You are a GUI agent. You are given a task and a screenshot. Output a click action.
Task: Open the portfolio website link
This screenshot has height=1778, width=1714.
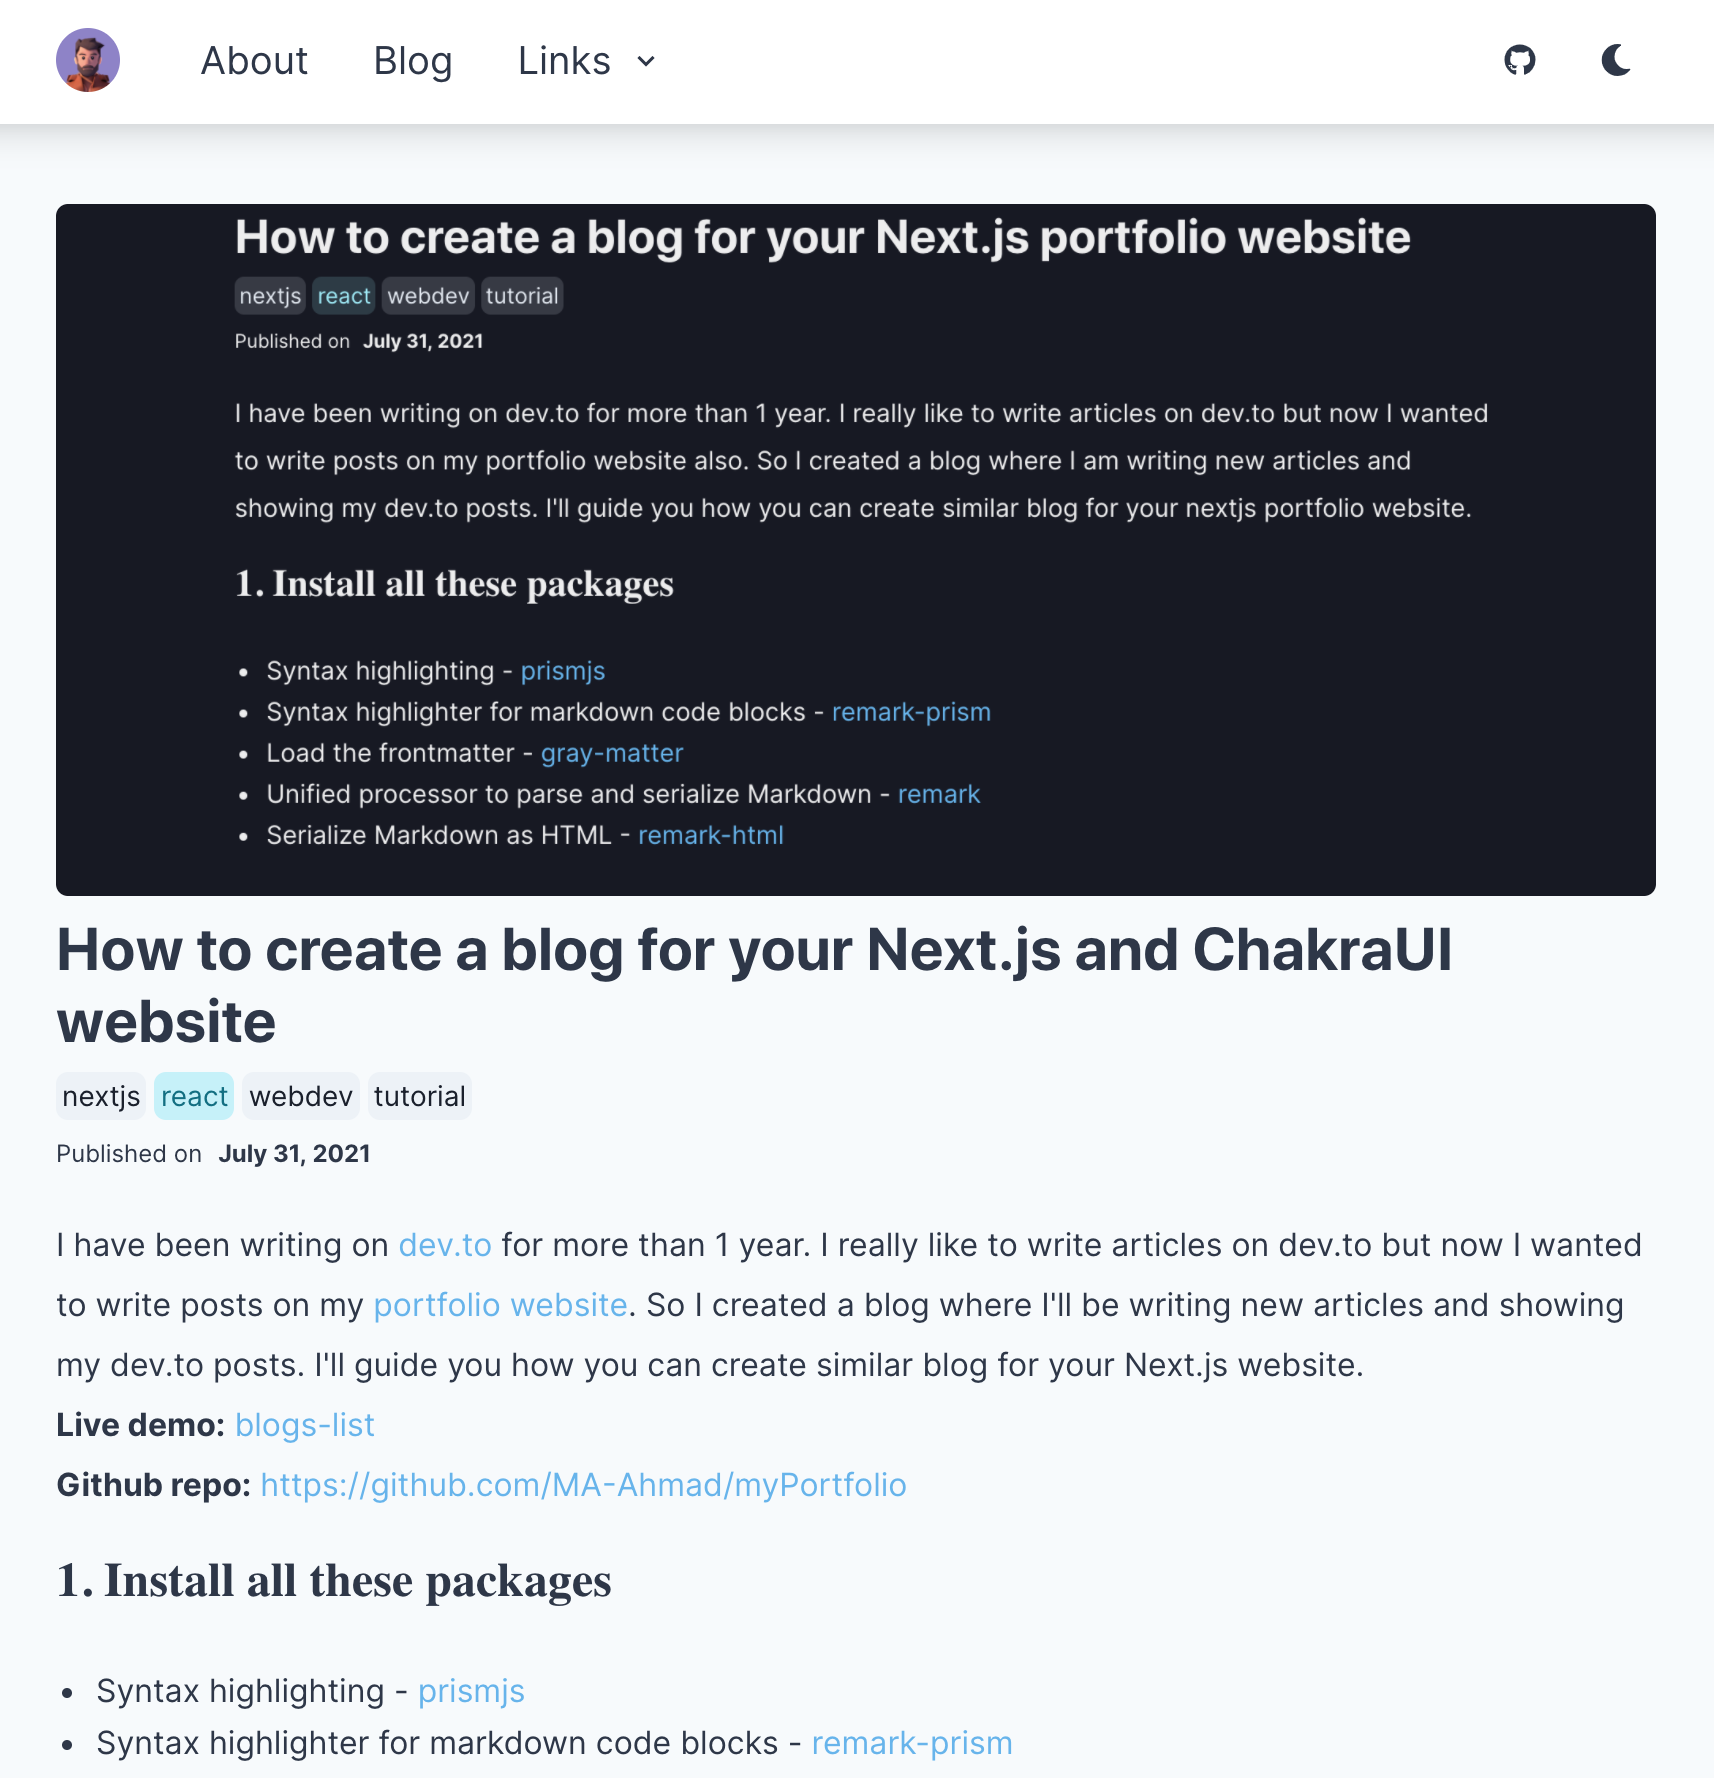tap(500, 1305)
